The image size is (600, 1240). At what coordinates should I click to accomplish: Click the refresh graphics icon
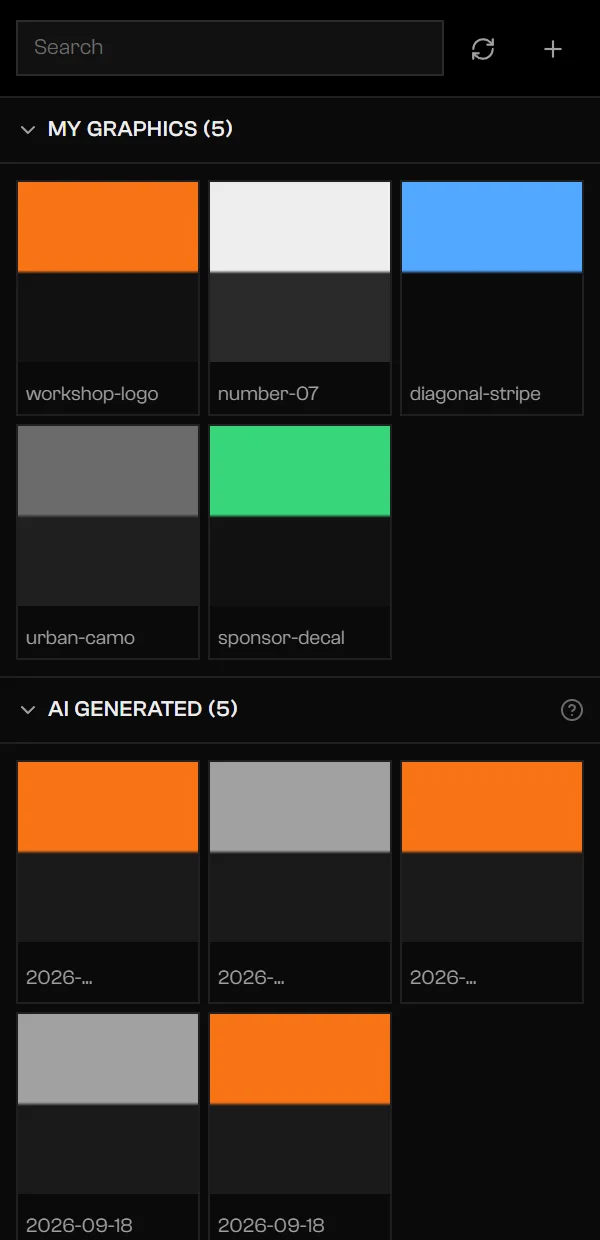click(x=483, y=48)
